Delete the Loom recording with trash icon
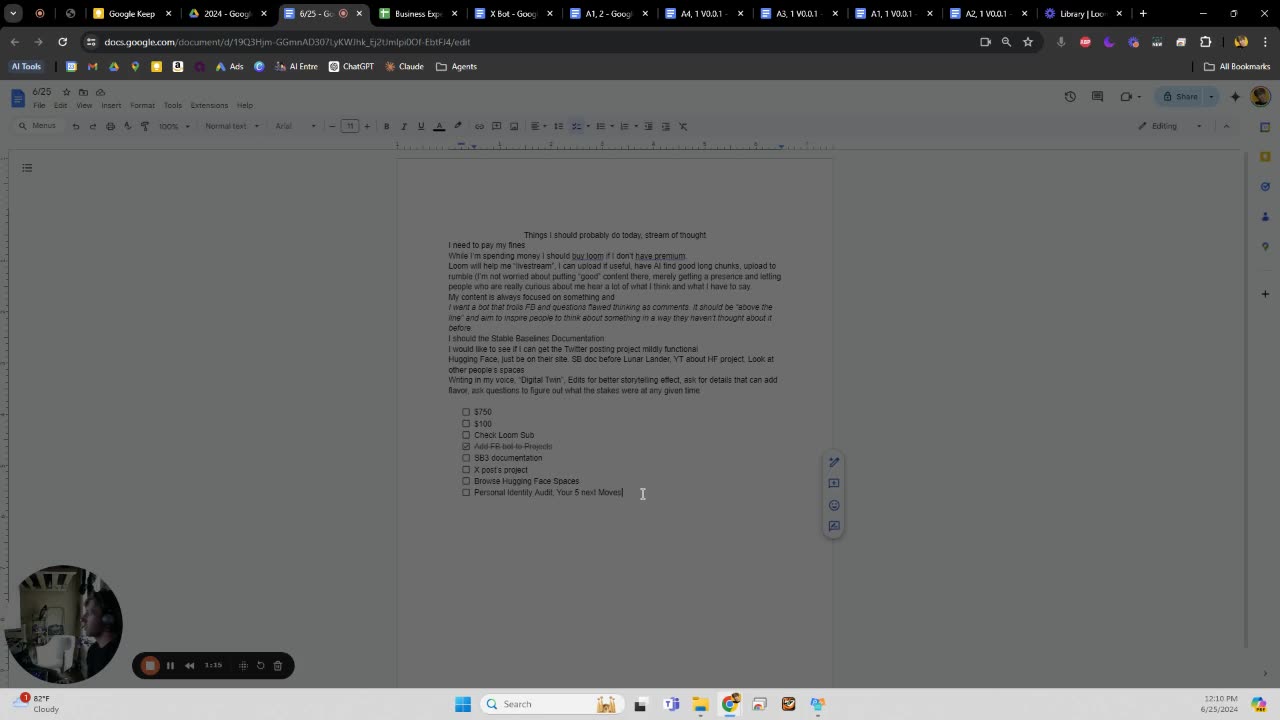 point(278,665)
